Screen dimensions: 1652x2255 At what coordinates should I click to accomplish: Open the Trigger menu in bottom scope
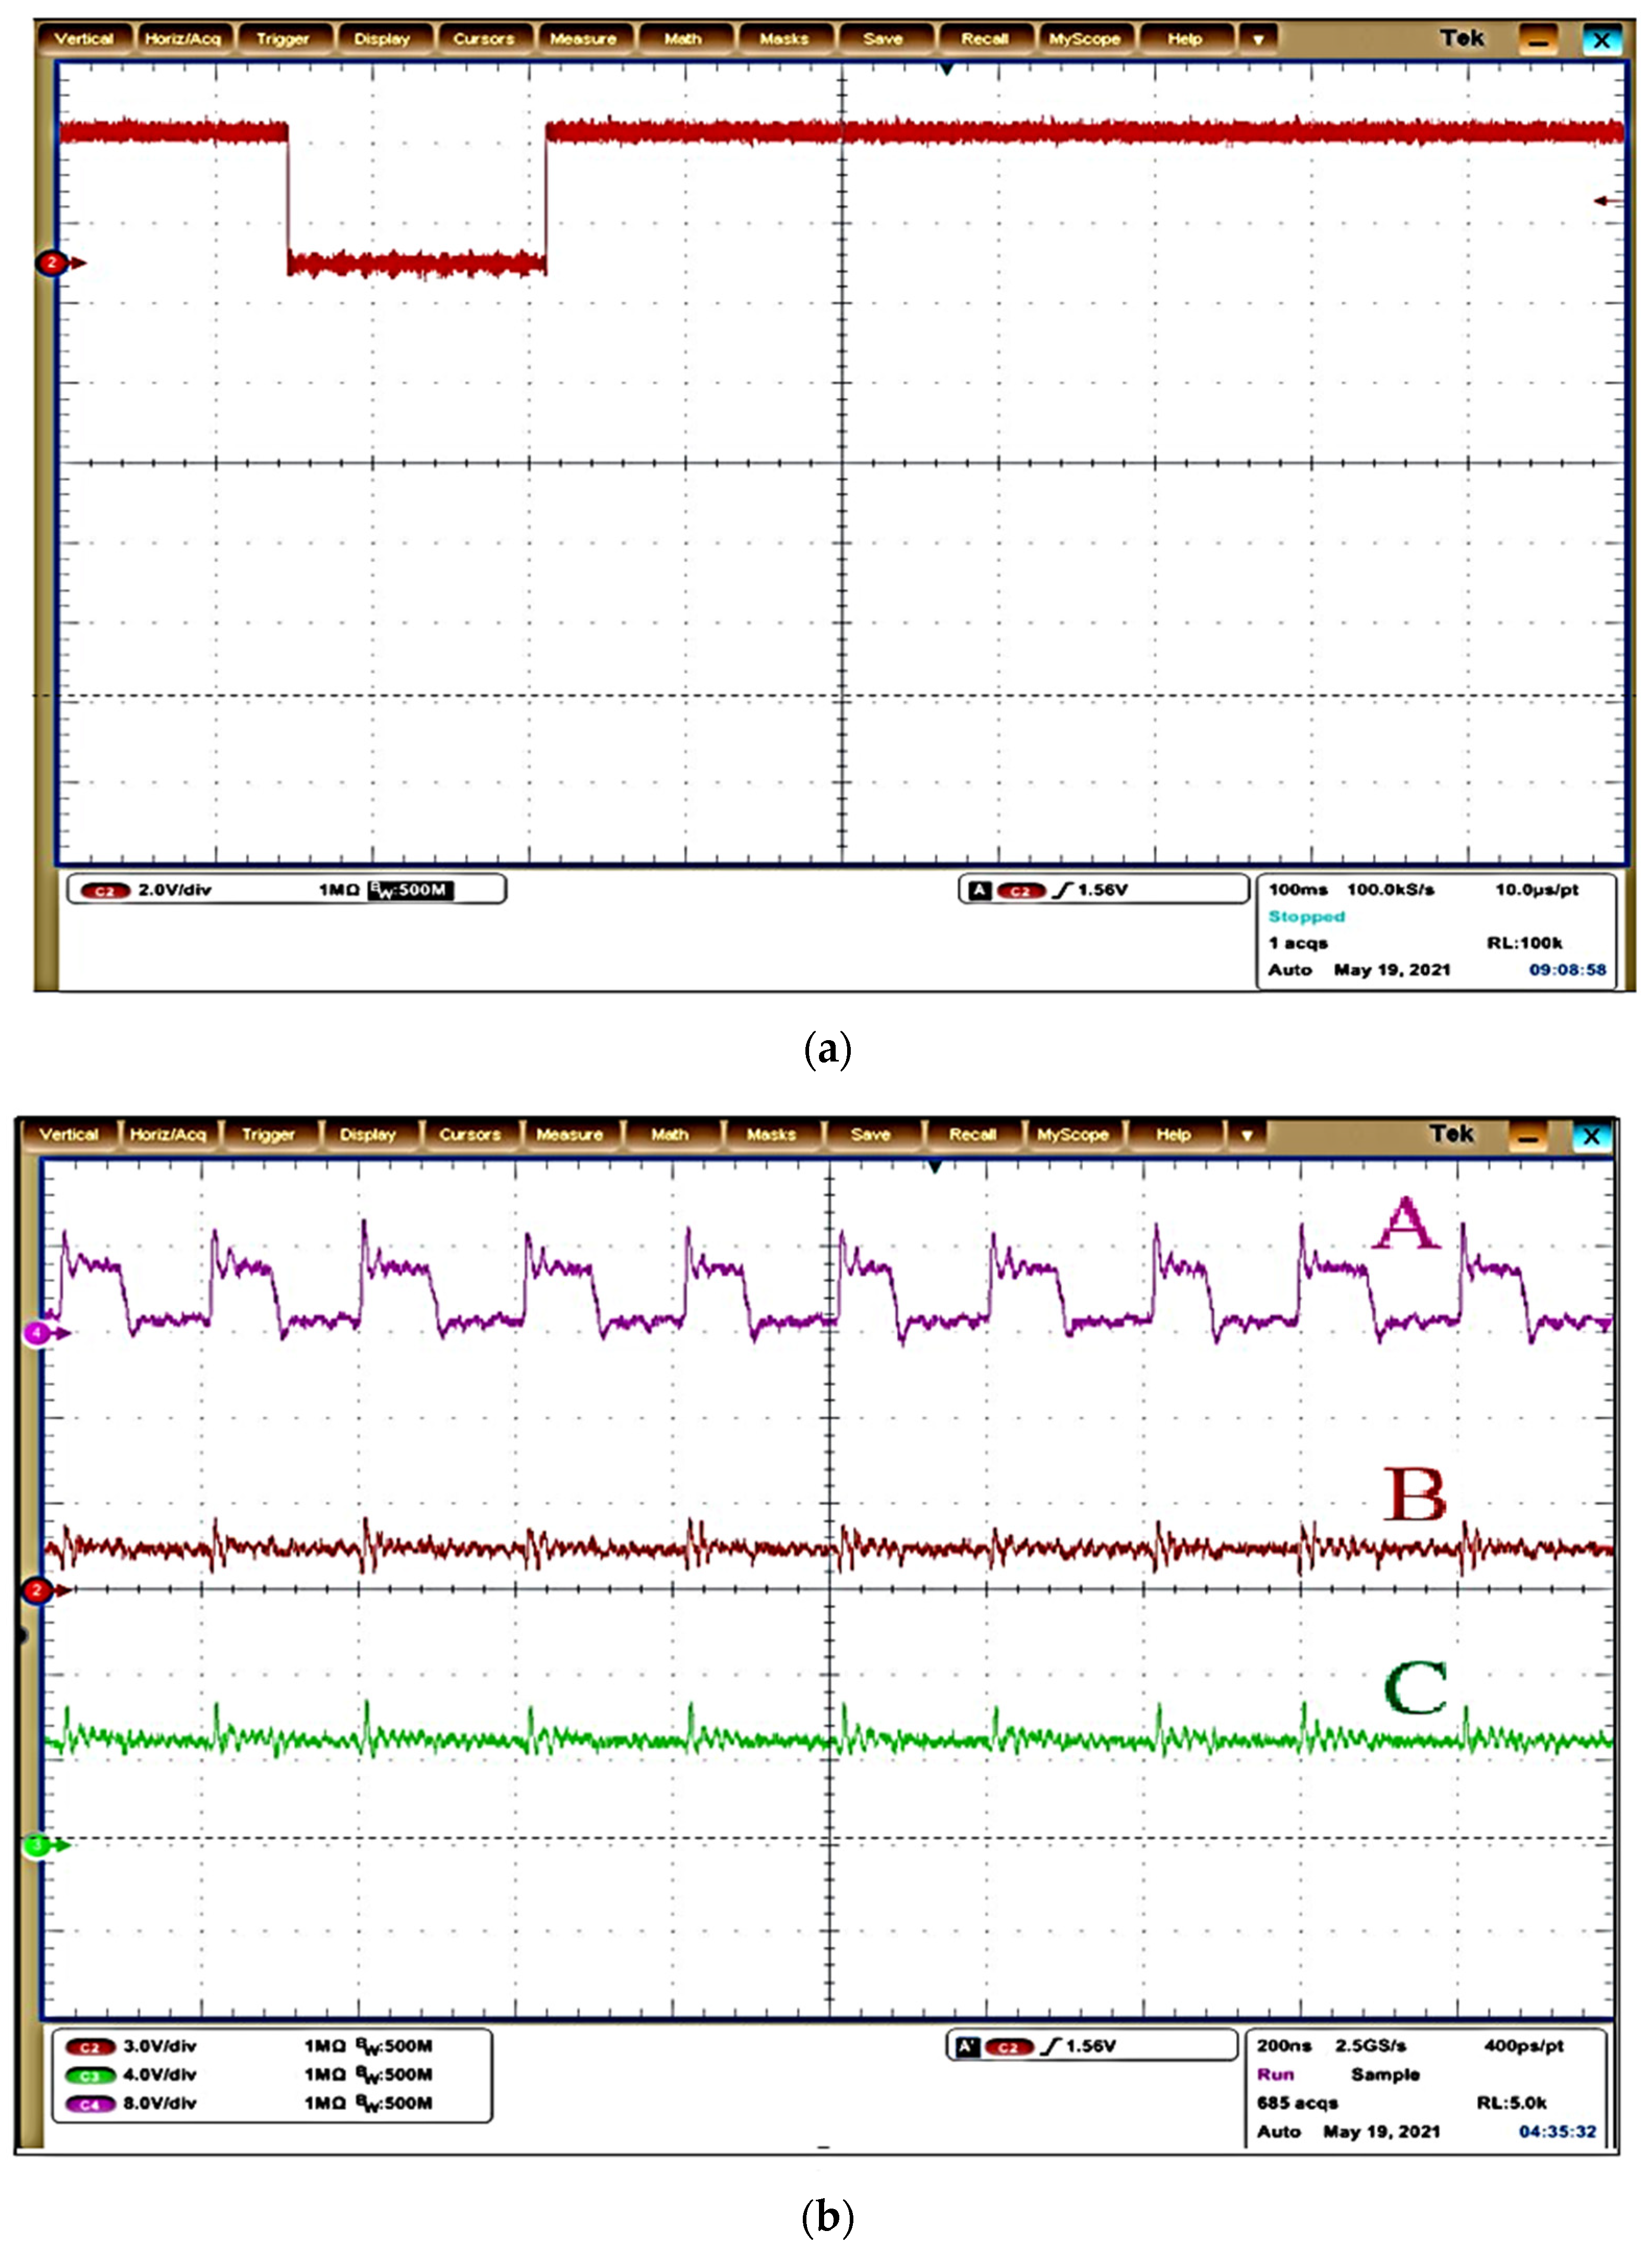tap(268, 1135)
